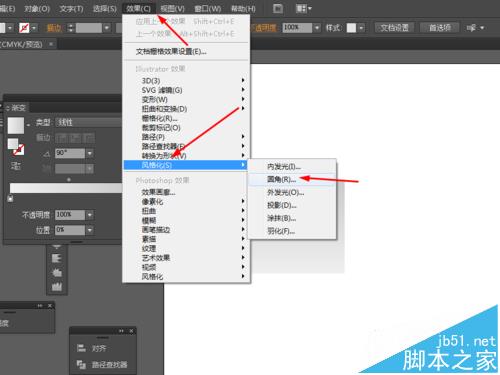Screen dimensions: 500x375
Task: Expand the 3D(3) effects submenu
Action: pyautogui.click(x=186, y=81)
